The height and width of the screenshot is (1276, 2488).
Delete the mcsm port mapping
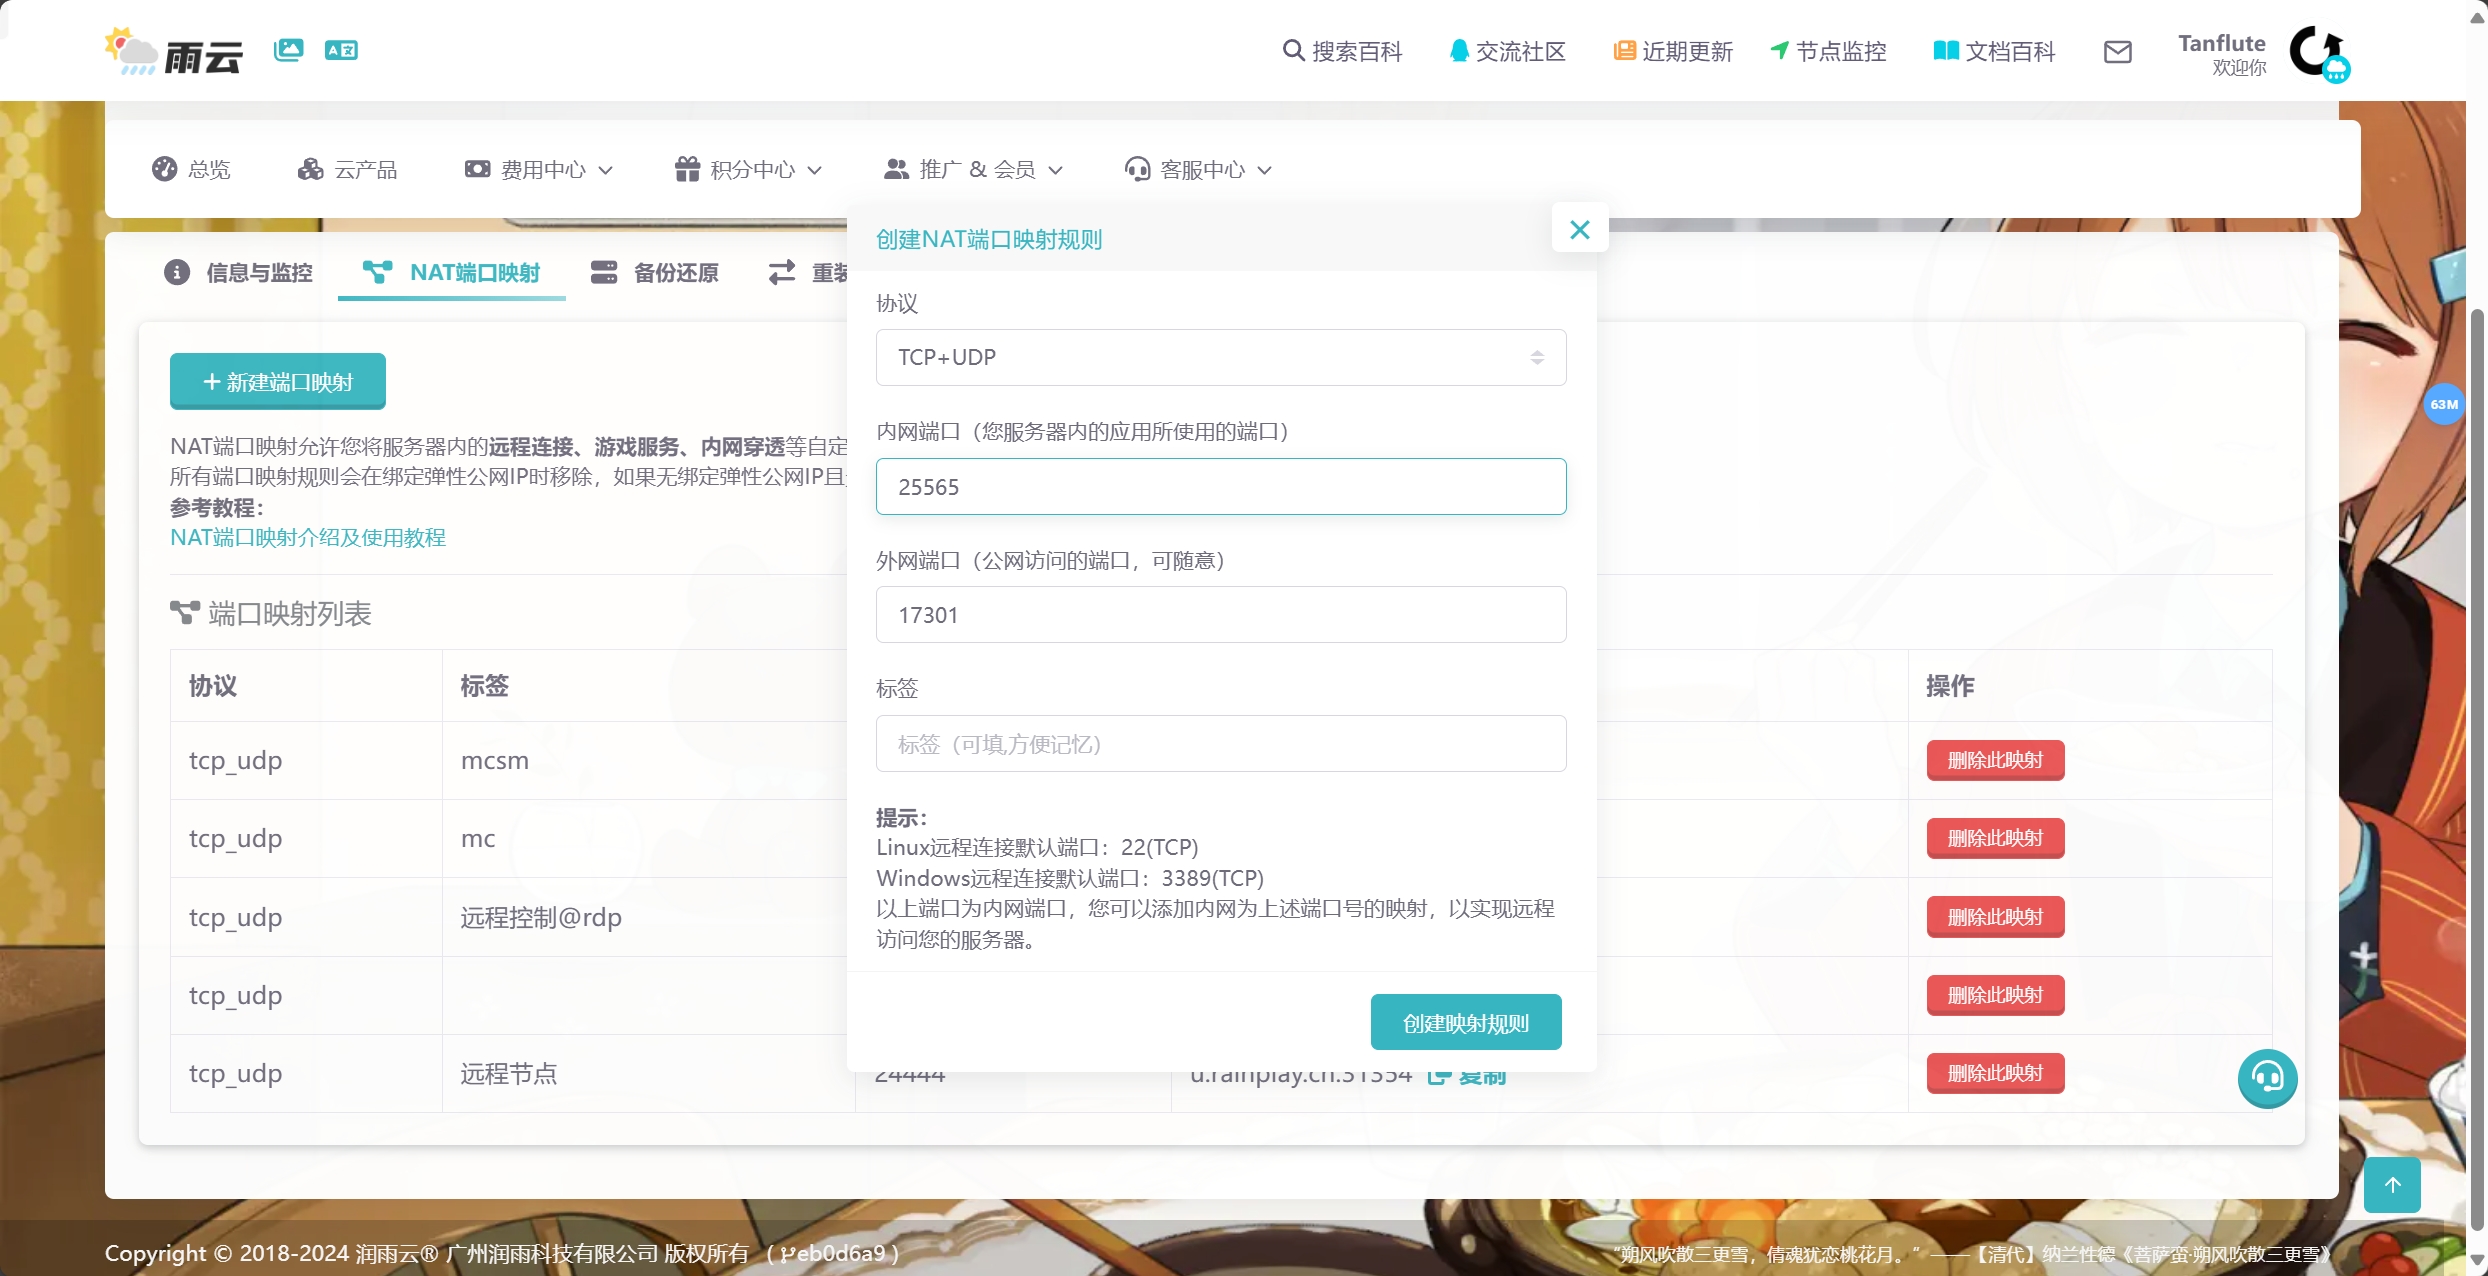1994,760
